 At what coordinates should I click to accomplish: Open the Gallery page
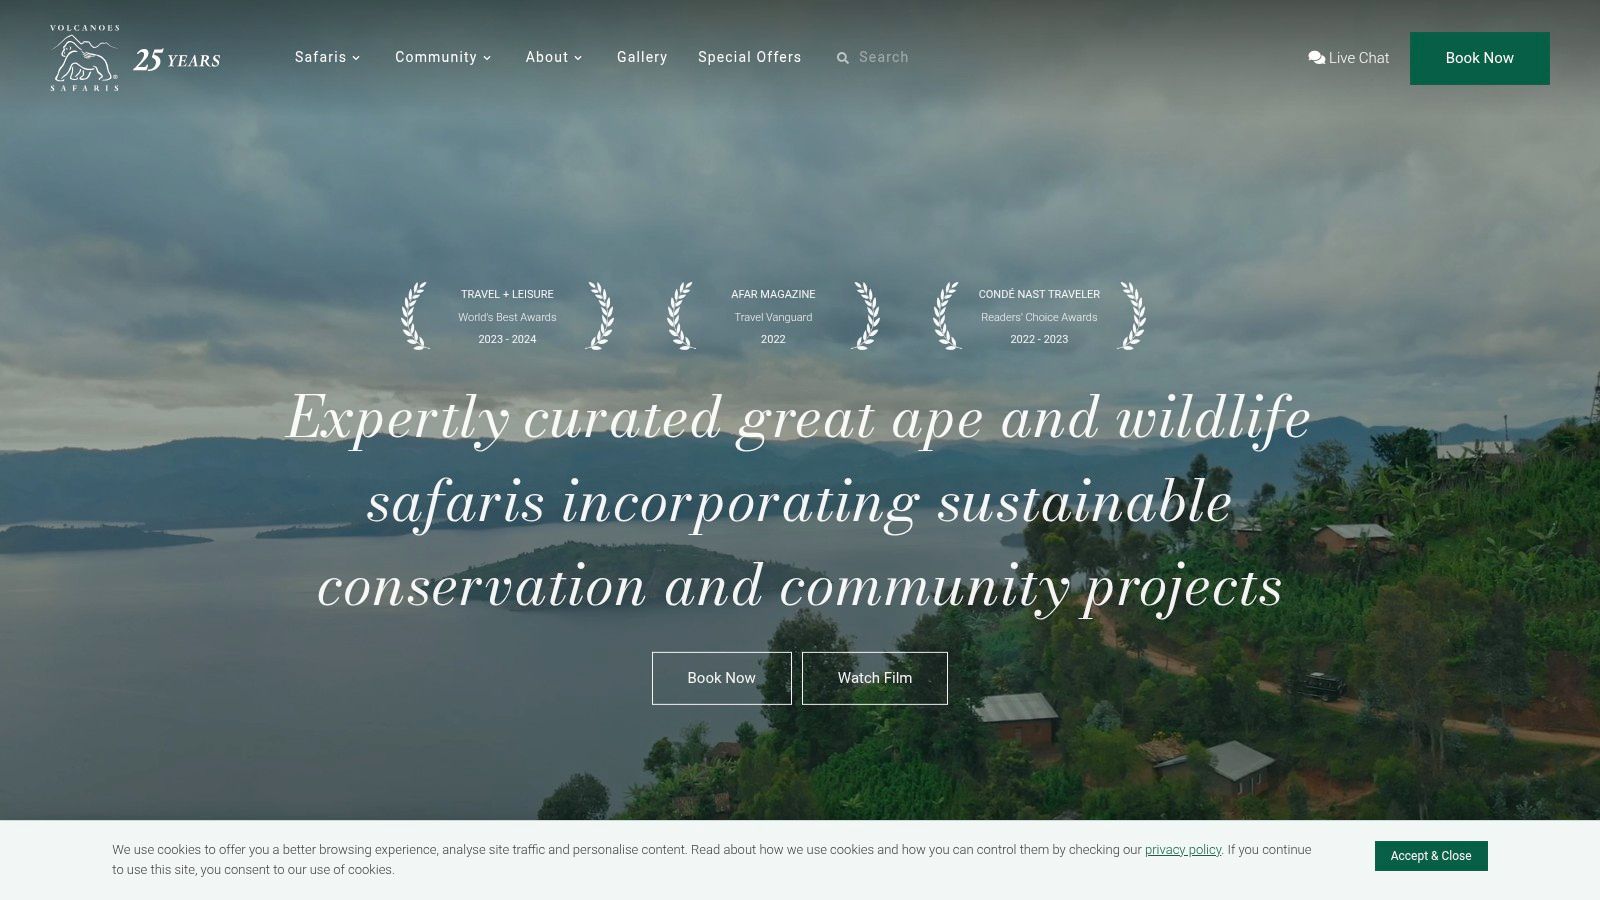(x=642, y=58)
